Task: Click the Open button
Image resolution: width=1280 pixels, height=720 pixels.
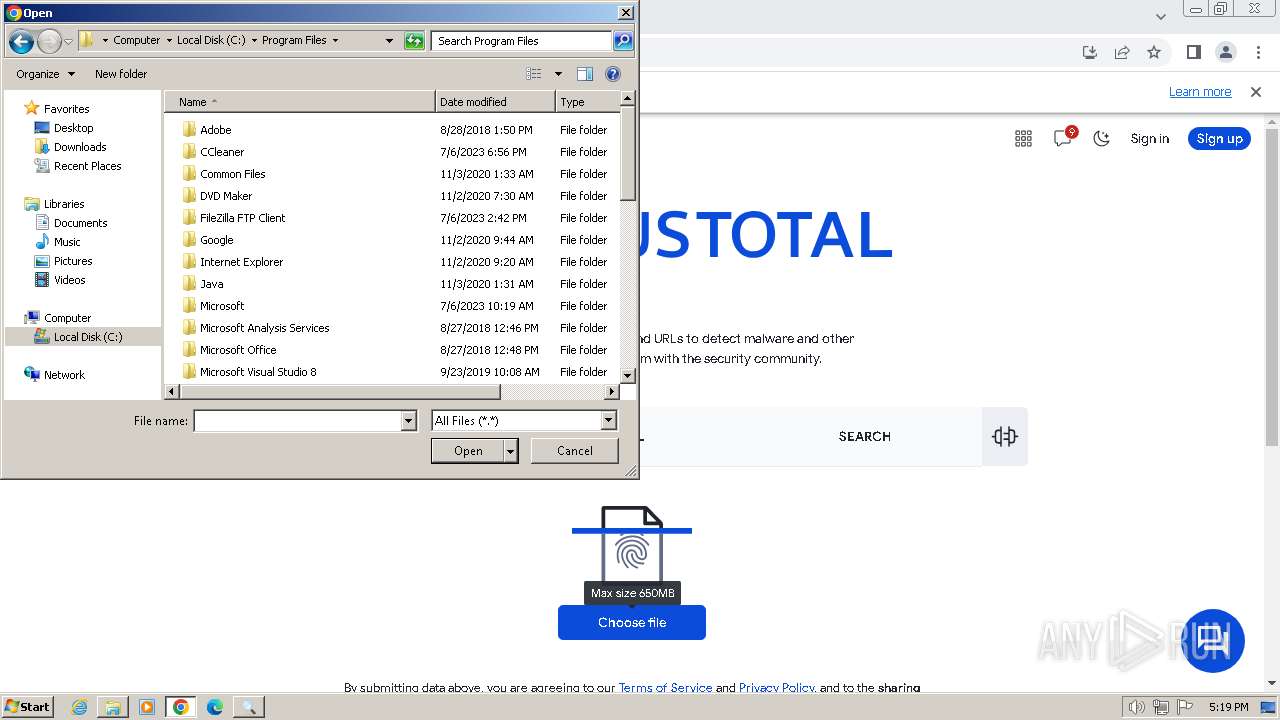Action: [x=468, y=451]
